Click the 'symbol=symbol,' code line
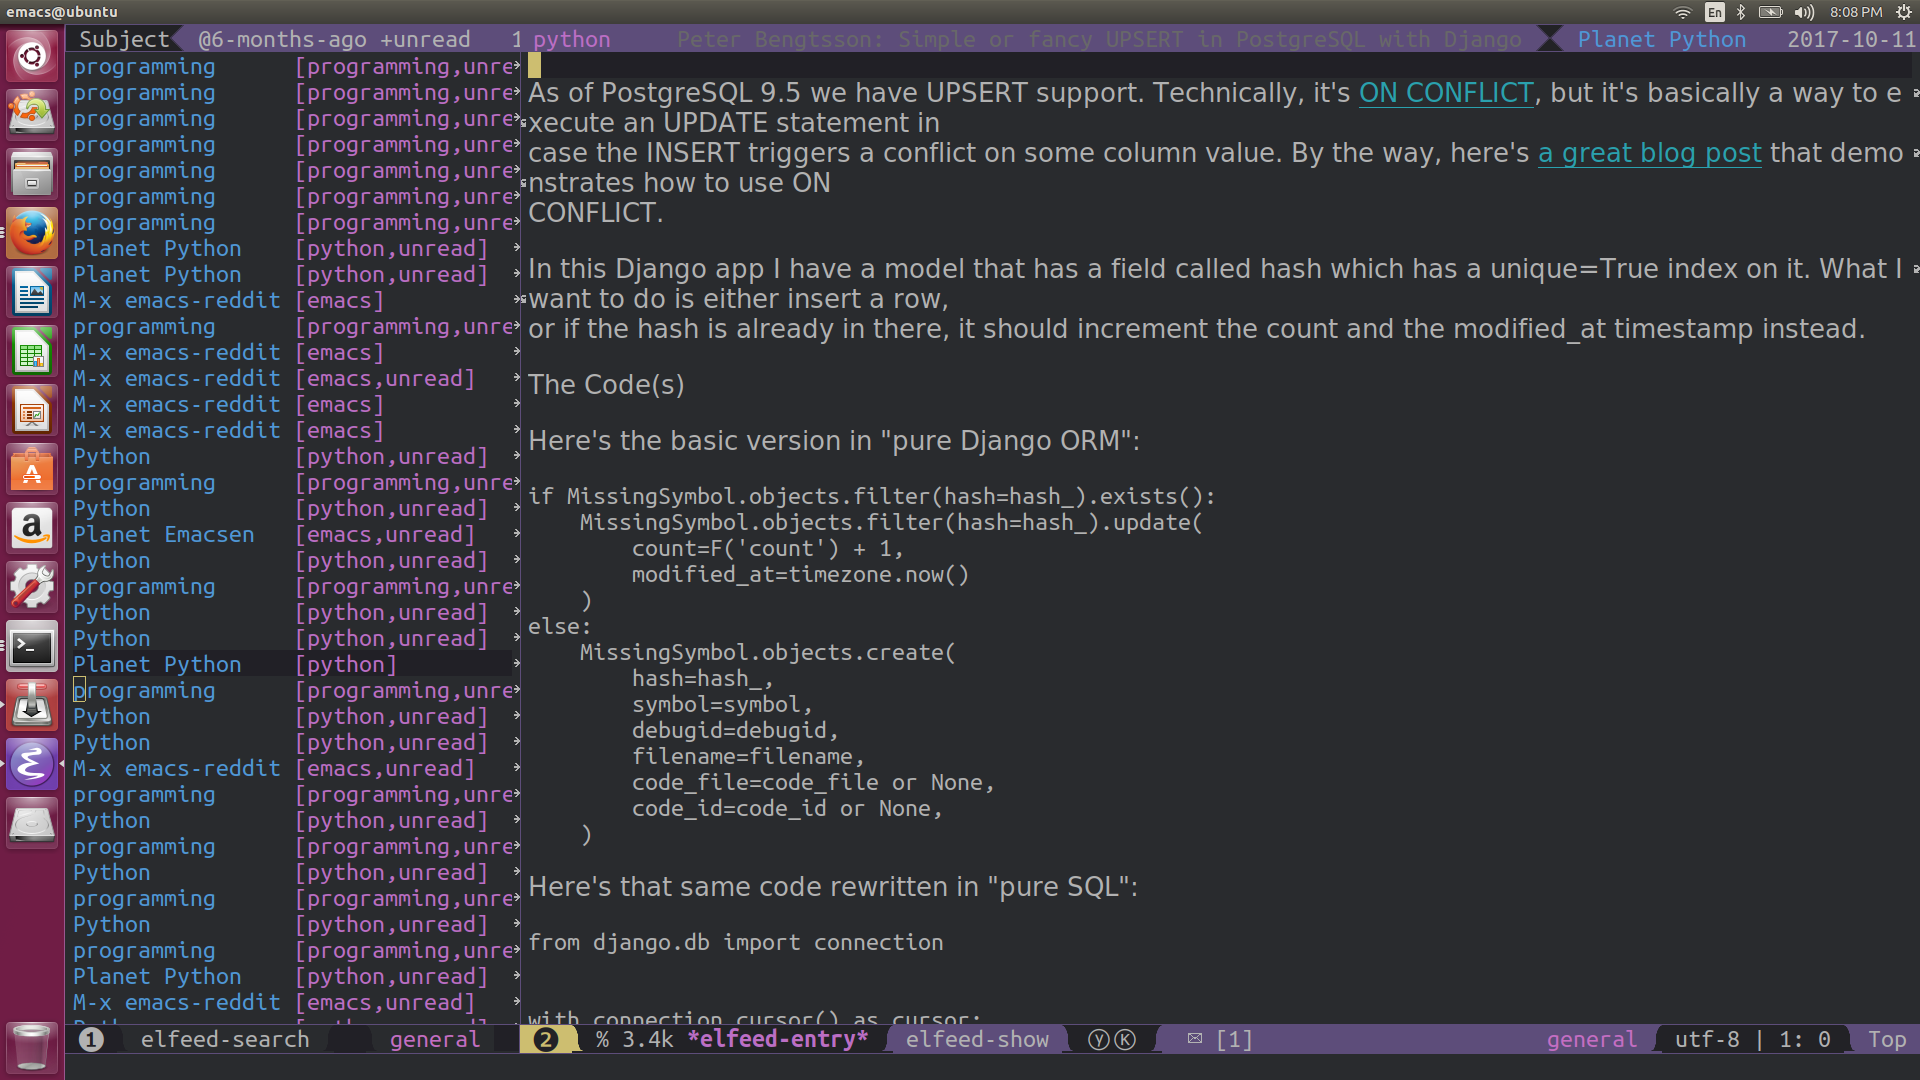The width and height of the screenshot is (1920, 1080). [x=722, y=705]
